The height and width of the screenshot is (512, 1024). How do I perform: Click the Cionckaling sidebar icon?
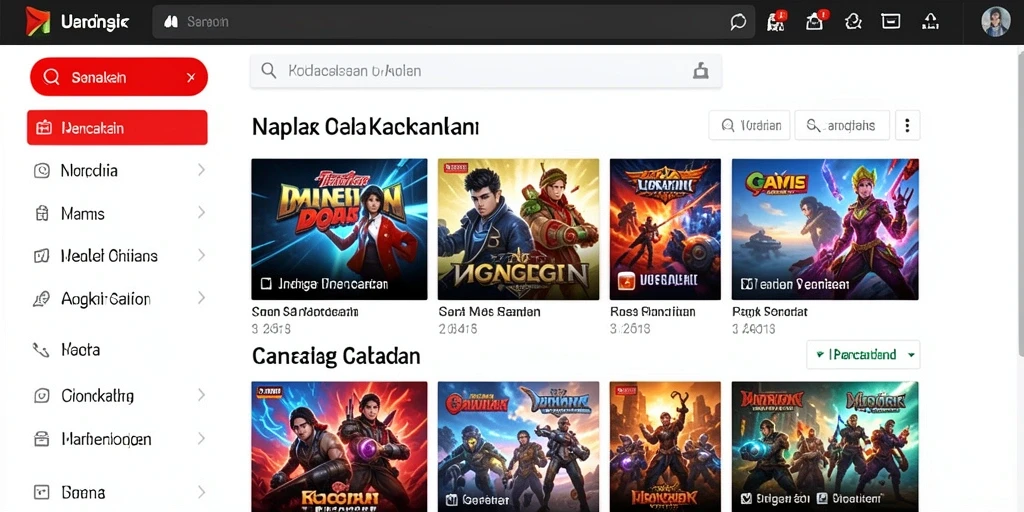pyautogui.click(x=41, y=396)
